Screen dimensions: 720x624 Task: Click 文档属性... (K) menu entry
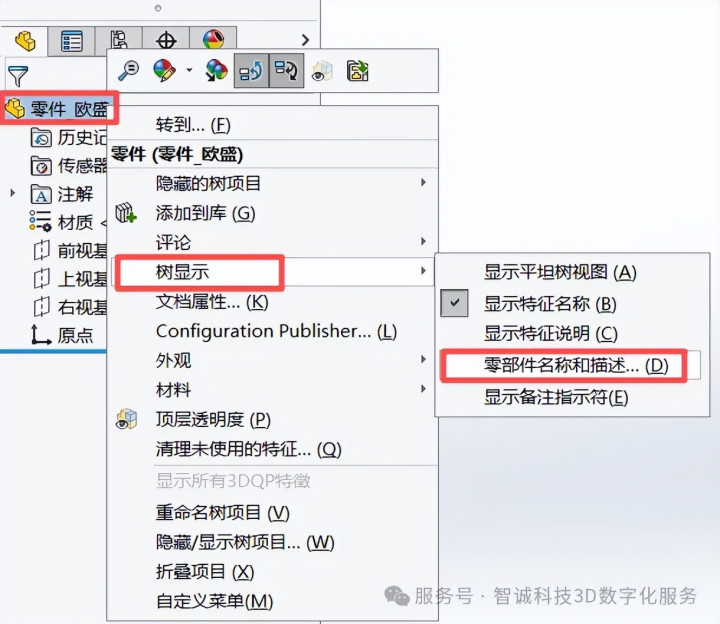(212, 302)
